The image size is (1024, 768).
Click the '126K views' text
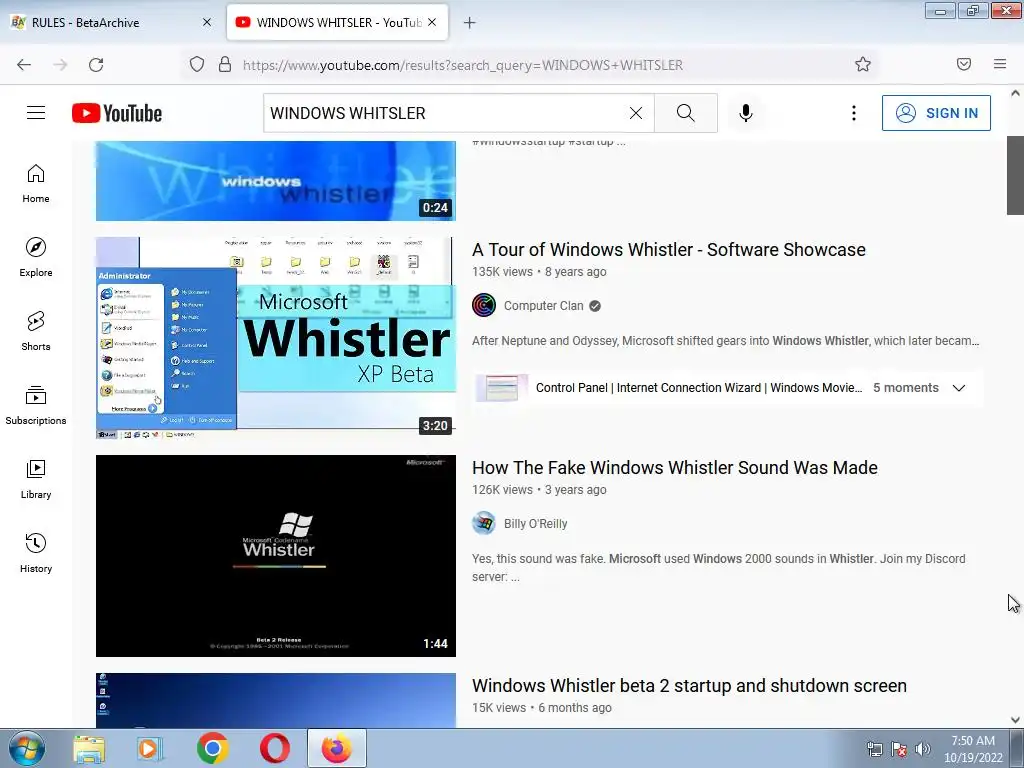tap(502, 490)
